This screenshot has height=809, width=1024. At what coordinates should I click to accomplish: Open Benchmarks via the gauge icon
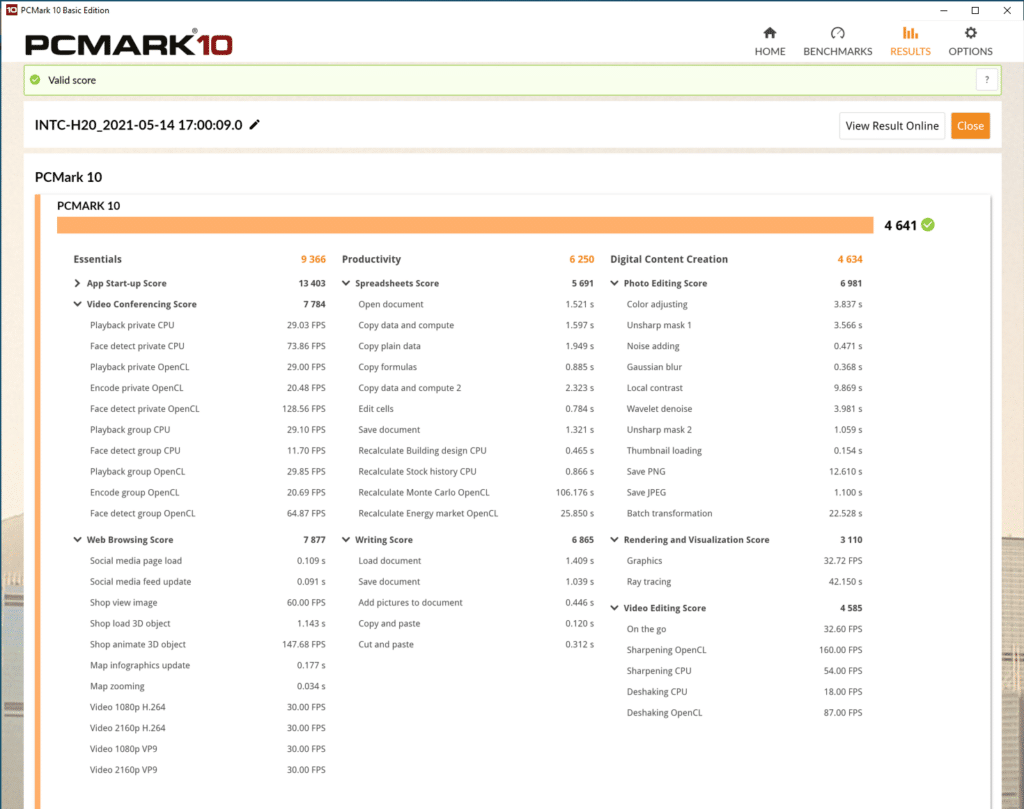(x=837, y=33)
